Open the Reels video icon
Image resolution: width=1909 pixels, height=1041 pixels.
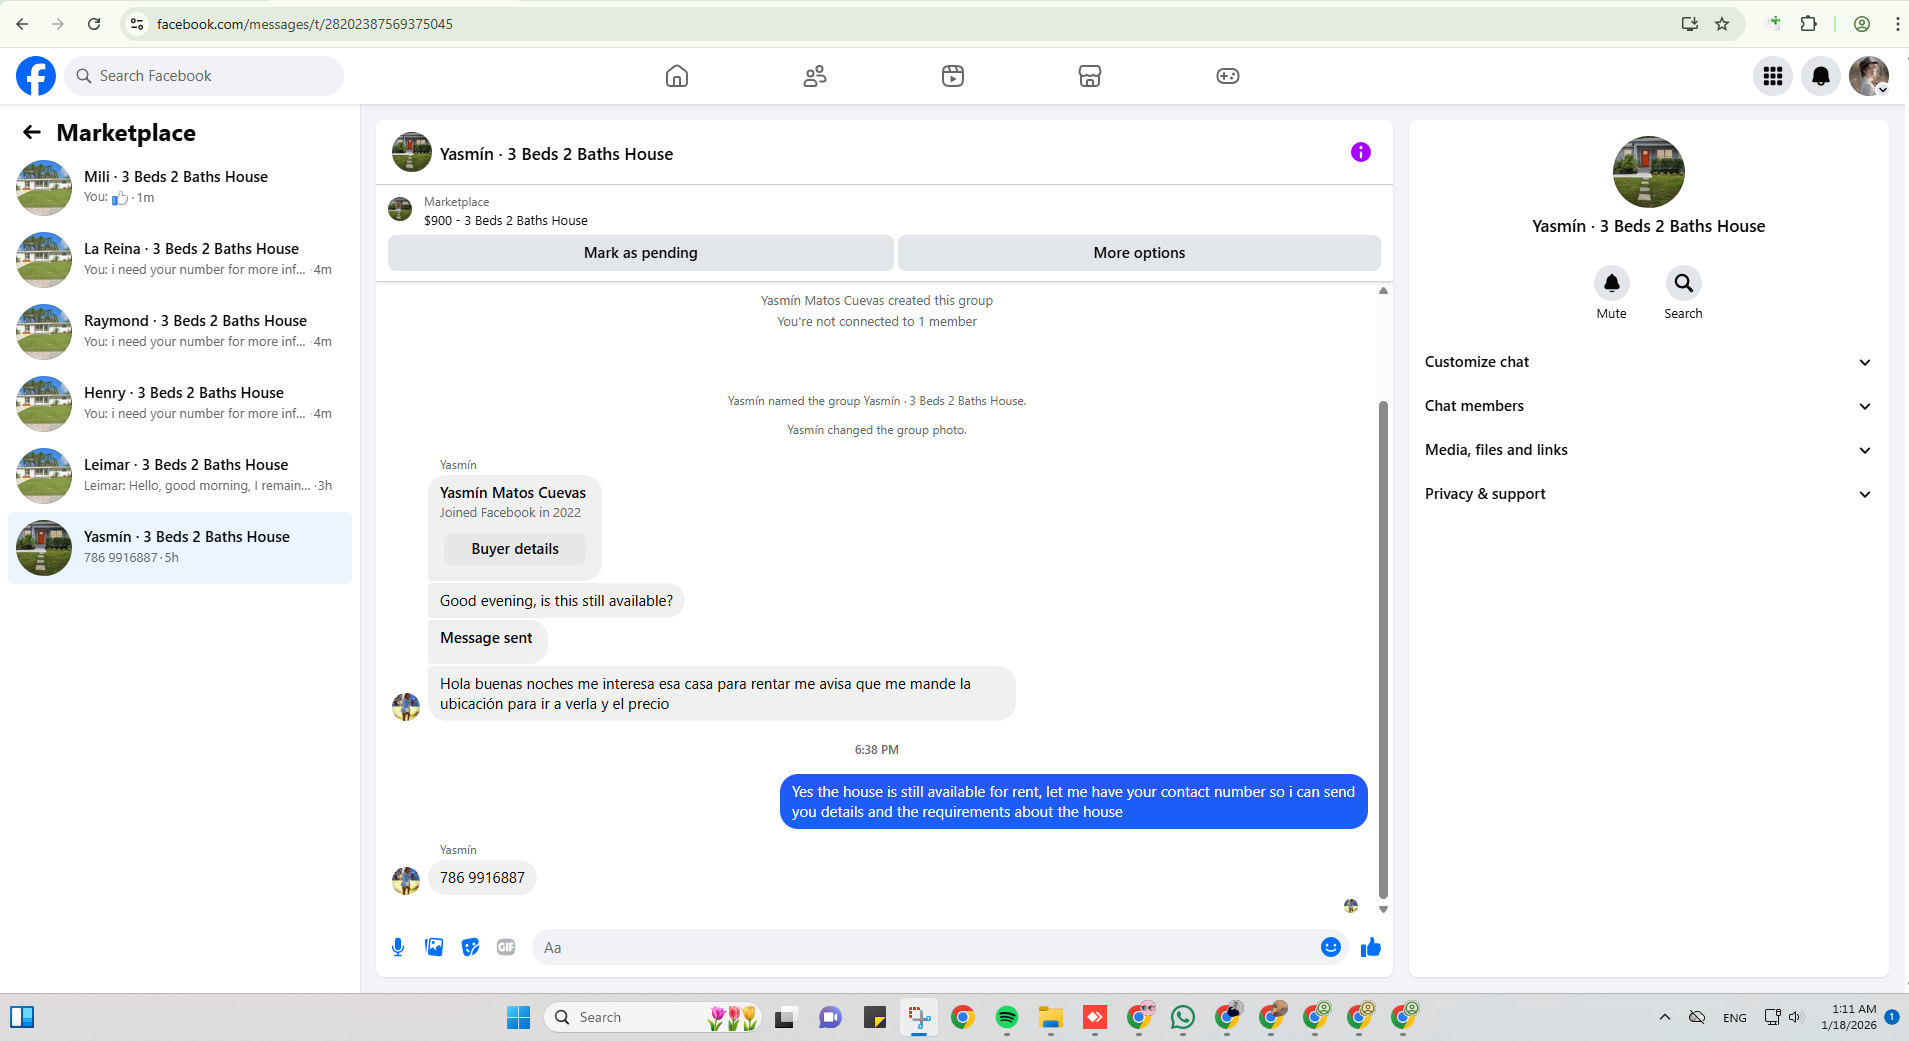pos(953,76)
